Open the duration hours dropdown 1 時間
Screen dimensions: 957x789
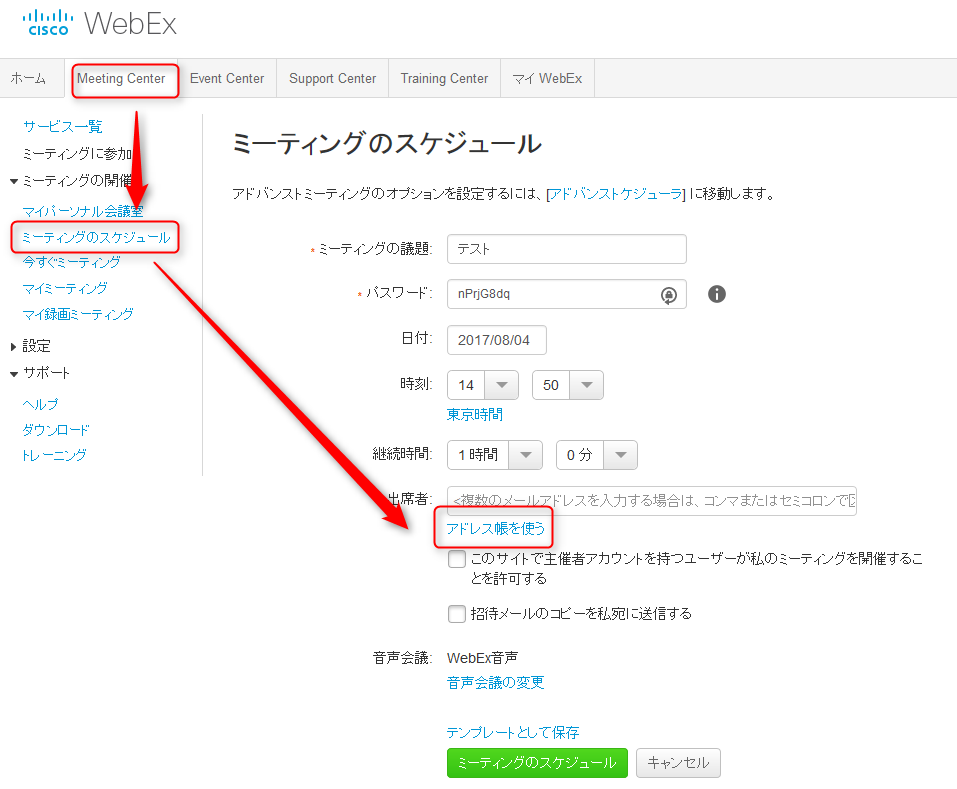(x=495, y=455)
